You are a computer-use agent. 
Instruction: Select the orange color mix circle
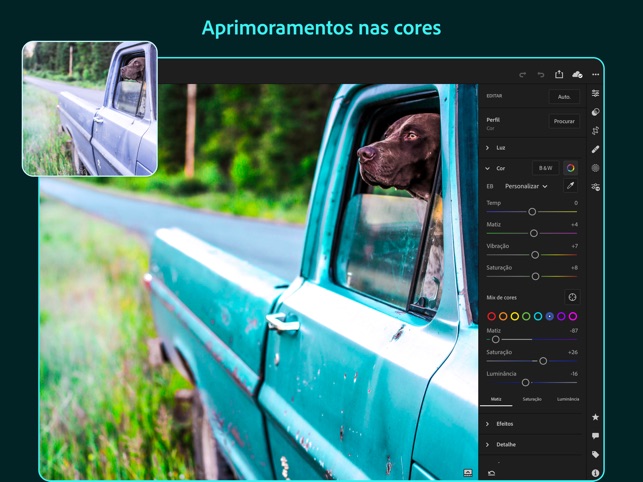pyautogui.click(x=503, y=316)
